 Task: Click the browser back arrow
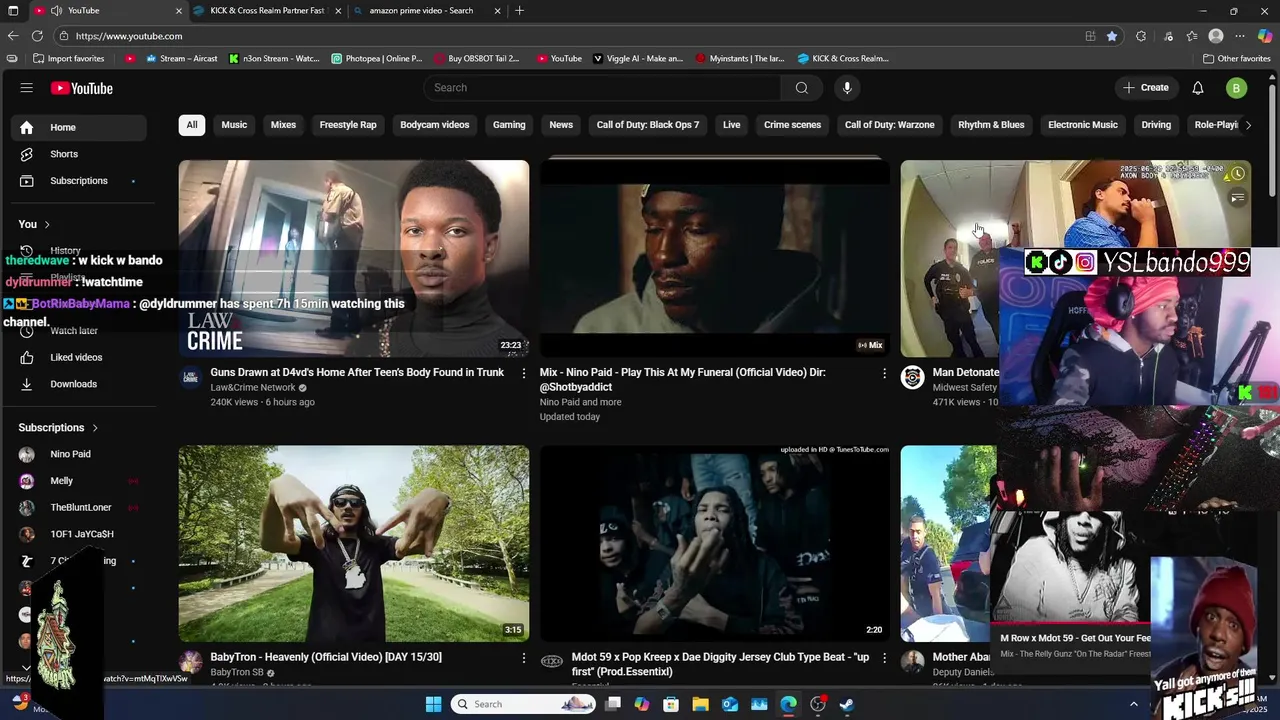(13, 36)
